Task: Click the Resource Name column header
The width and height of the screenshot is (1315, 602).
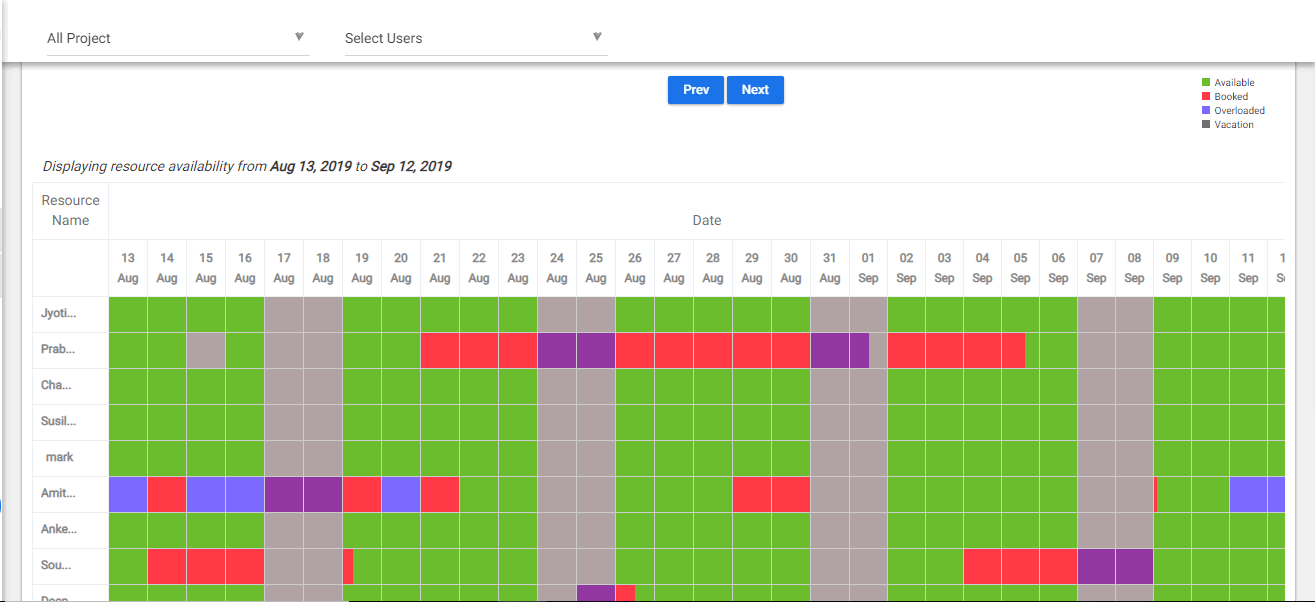Action: pos(70,210)
